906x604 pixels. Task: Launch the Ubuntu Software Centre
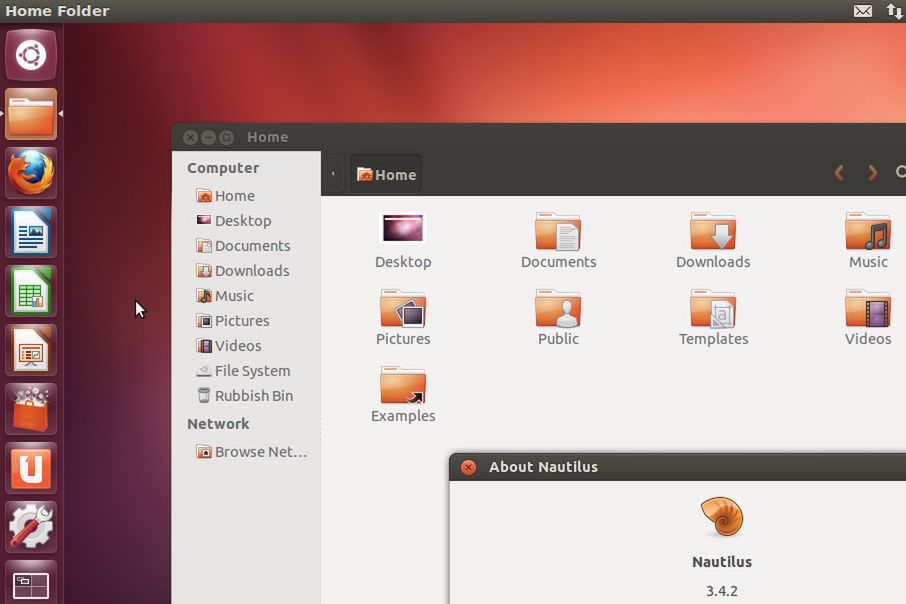[x=31, y=409]
